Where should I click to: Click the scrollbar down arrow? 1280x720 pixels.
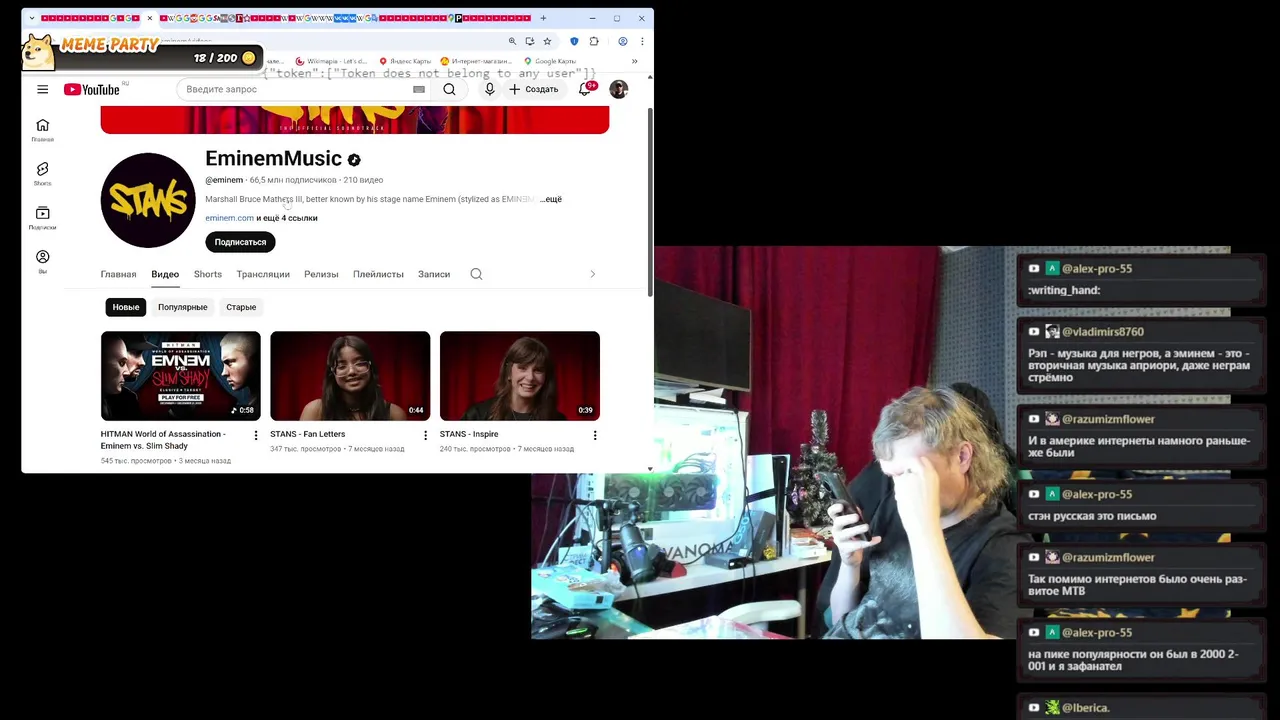click(x=650, y=468)
